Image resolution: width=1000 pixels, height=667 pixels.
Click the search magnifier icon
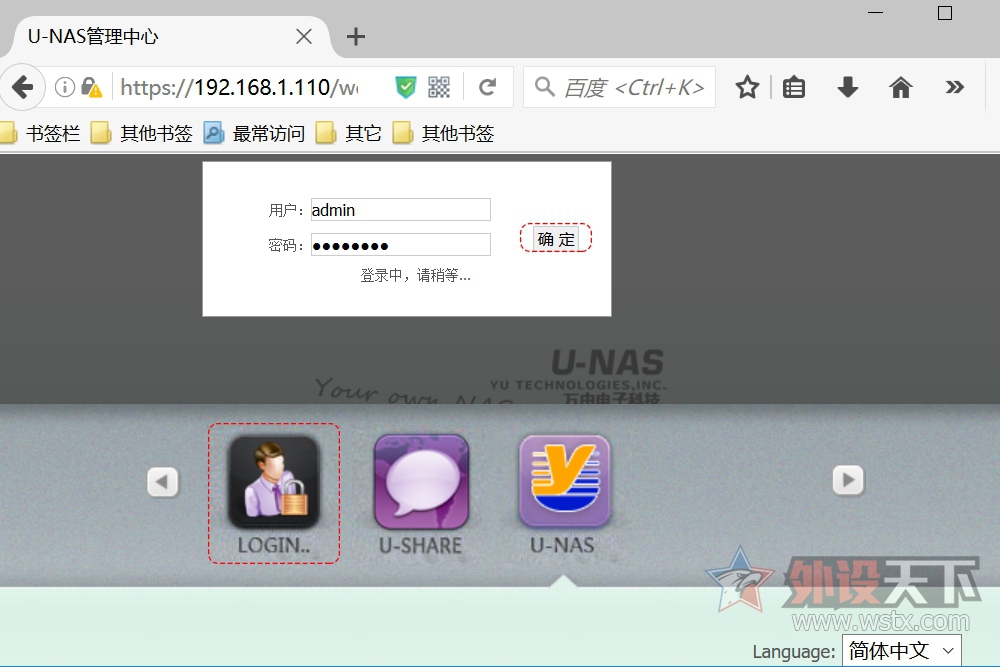point(545,86)
